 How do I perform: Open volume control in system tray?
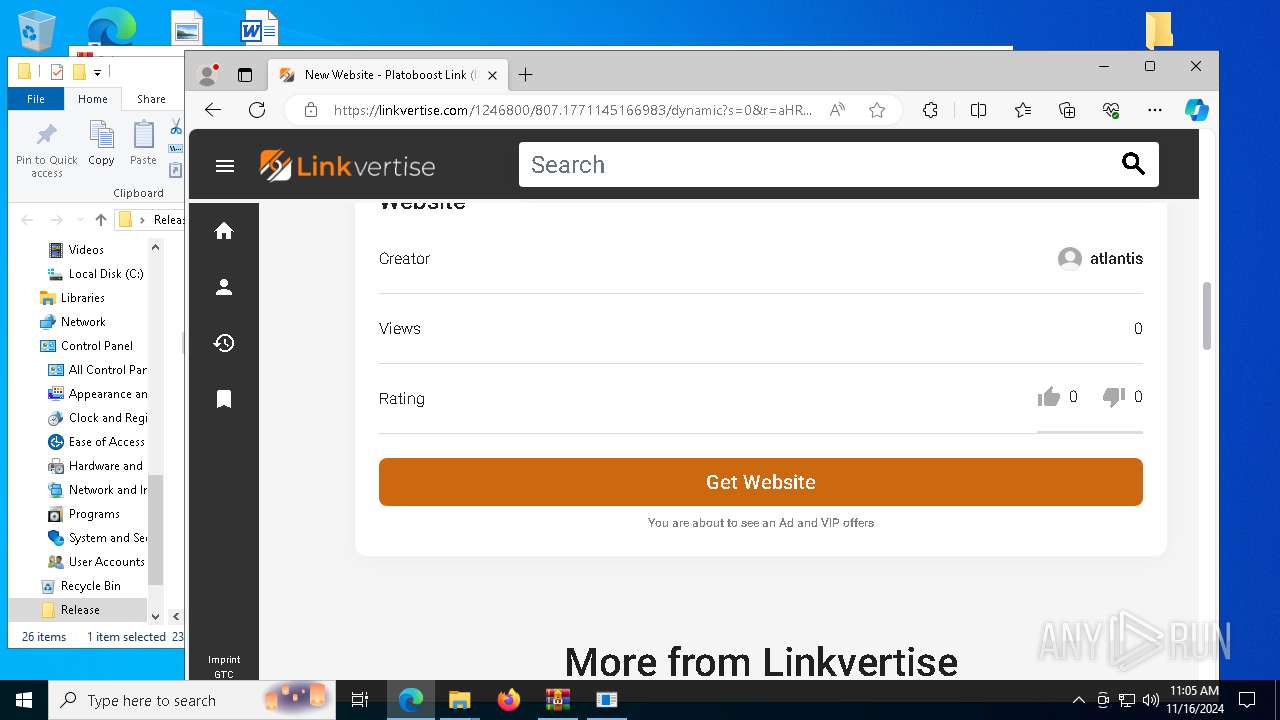[1150, 700]
